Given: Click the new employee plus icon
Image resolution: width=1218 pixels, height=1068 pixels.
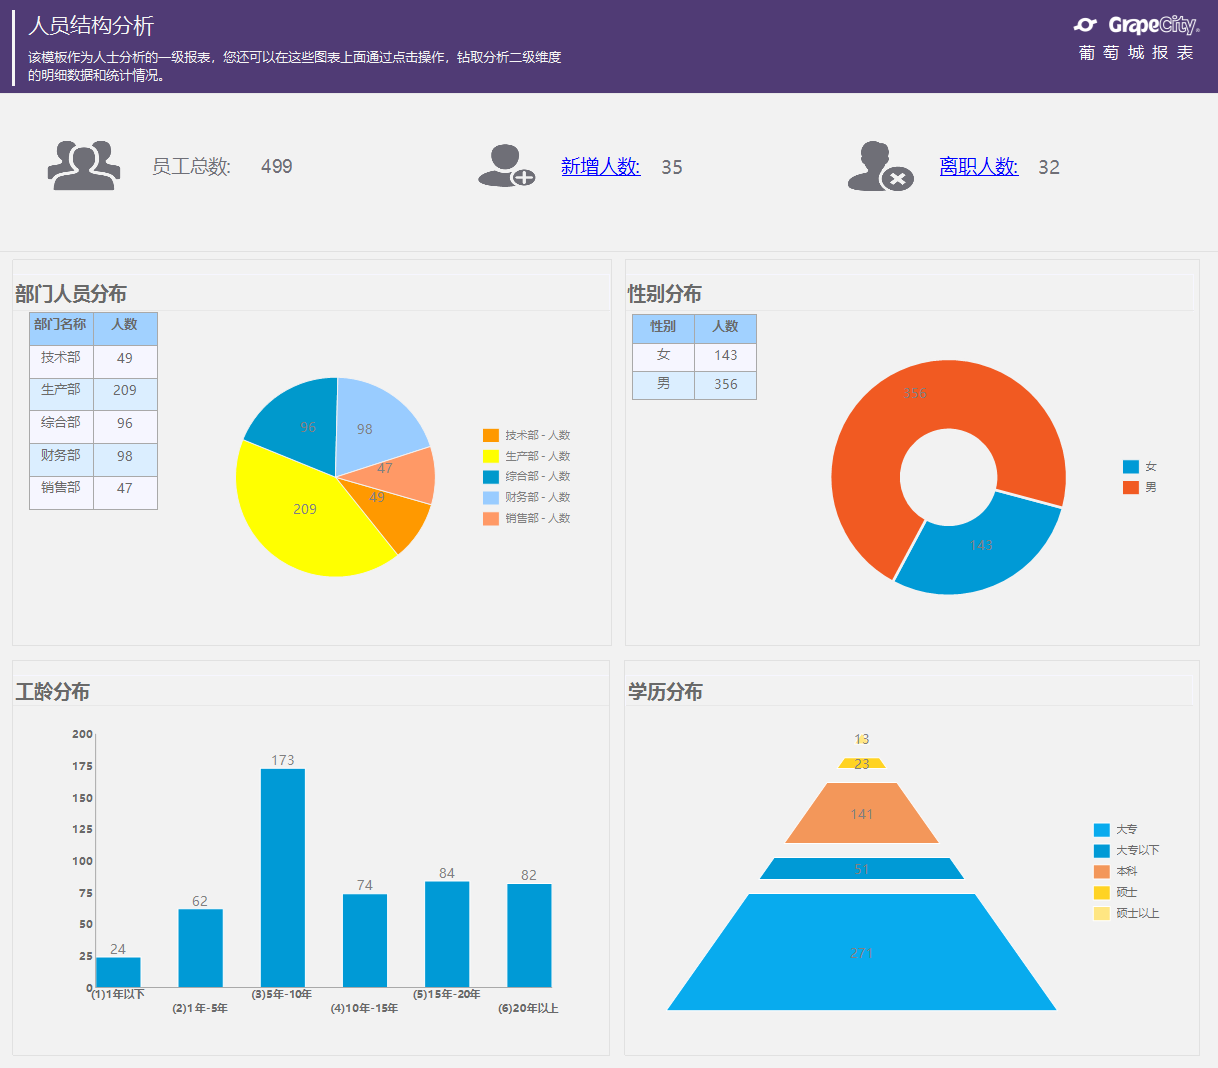Looking at the screenshot, I should coord(506,165).
